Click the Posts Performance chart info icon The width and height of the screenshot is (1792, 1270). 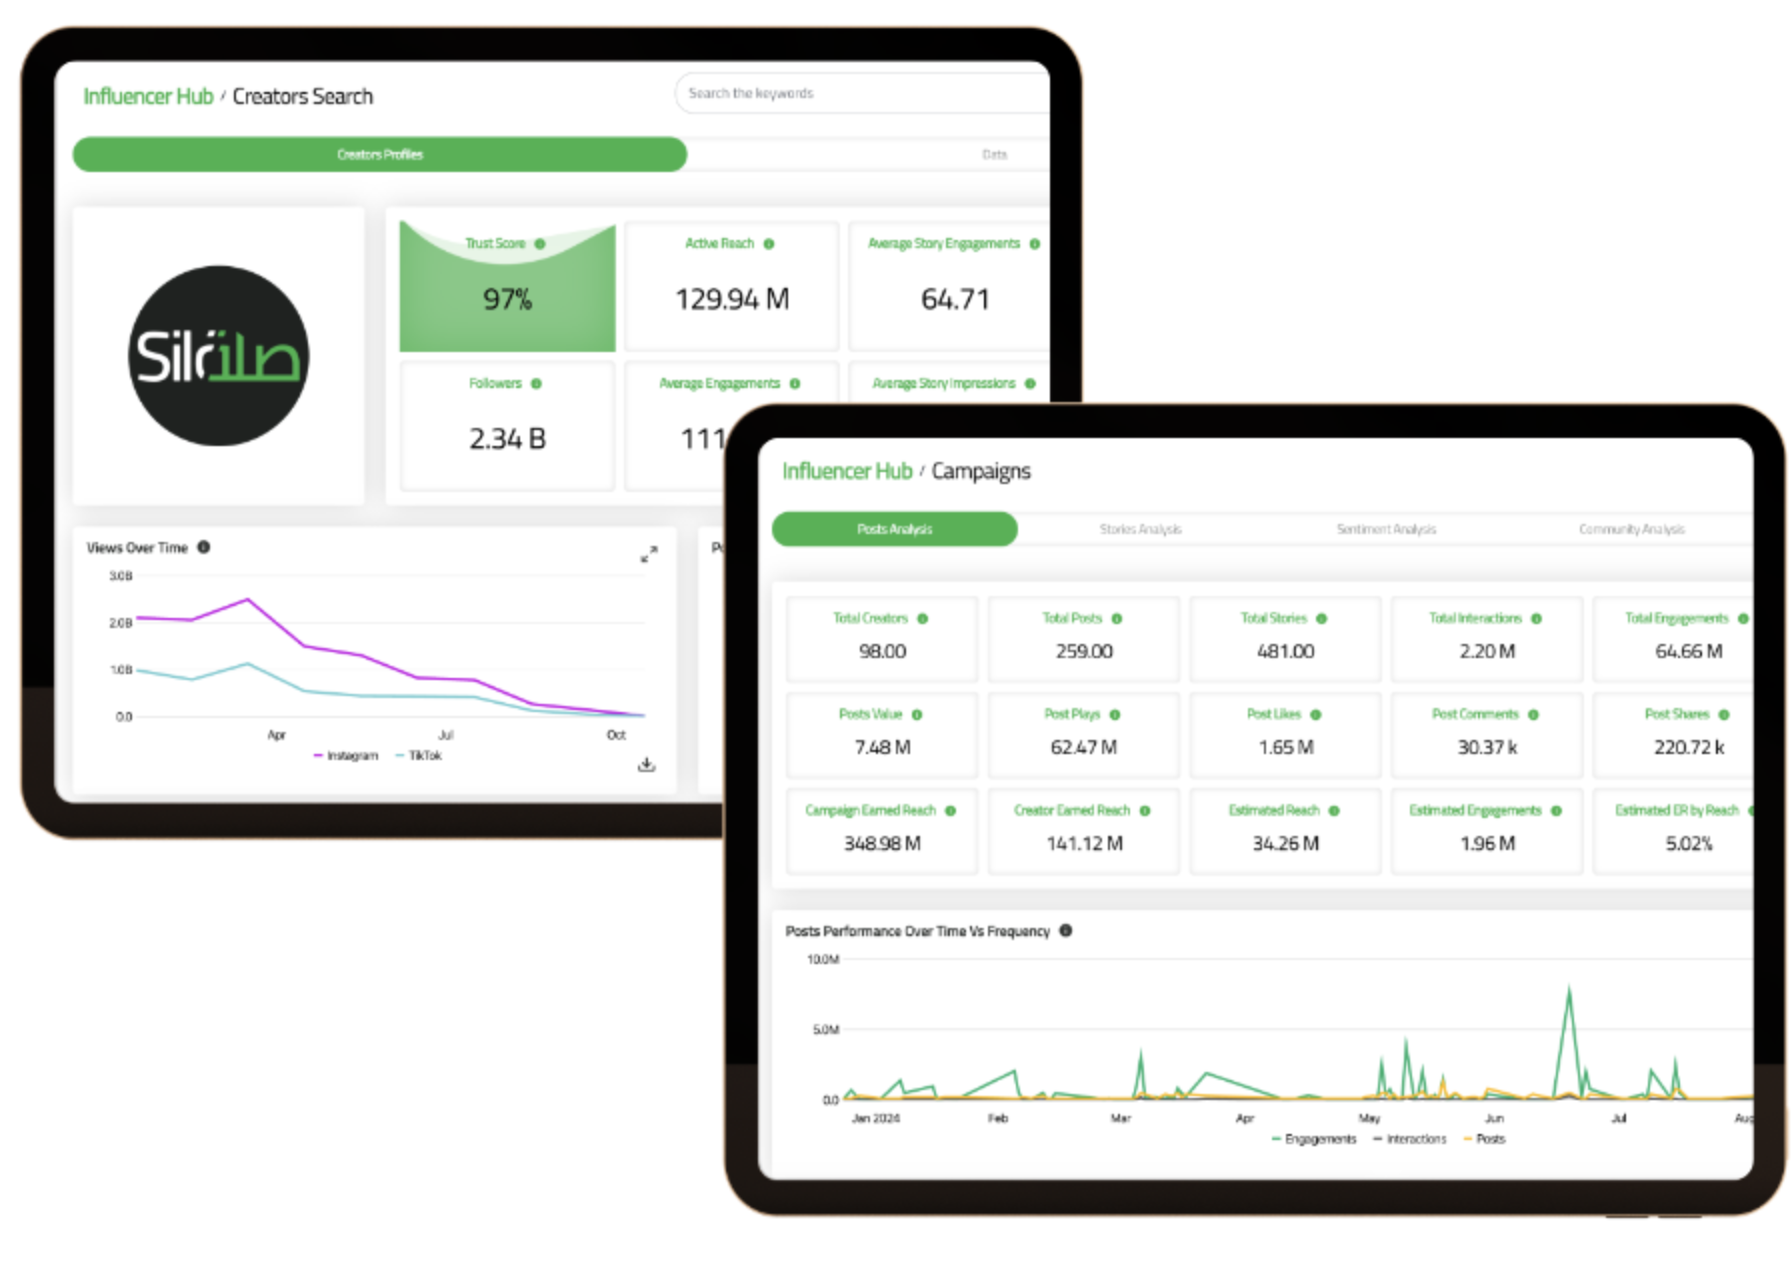pyautogui.click(x=1066, y=931)
